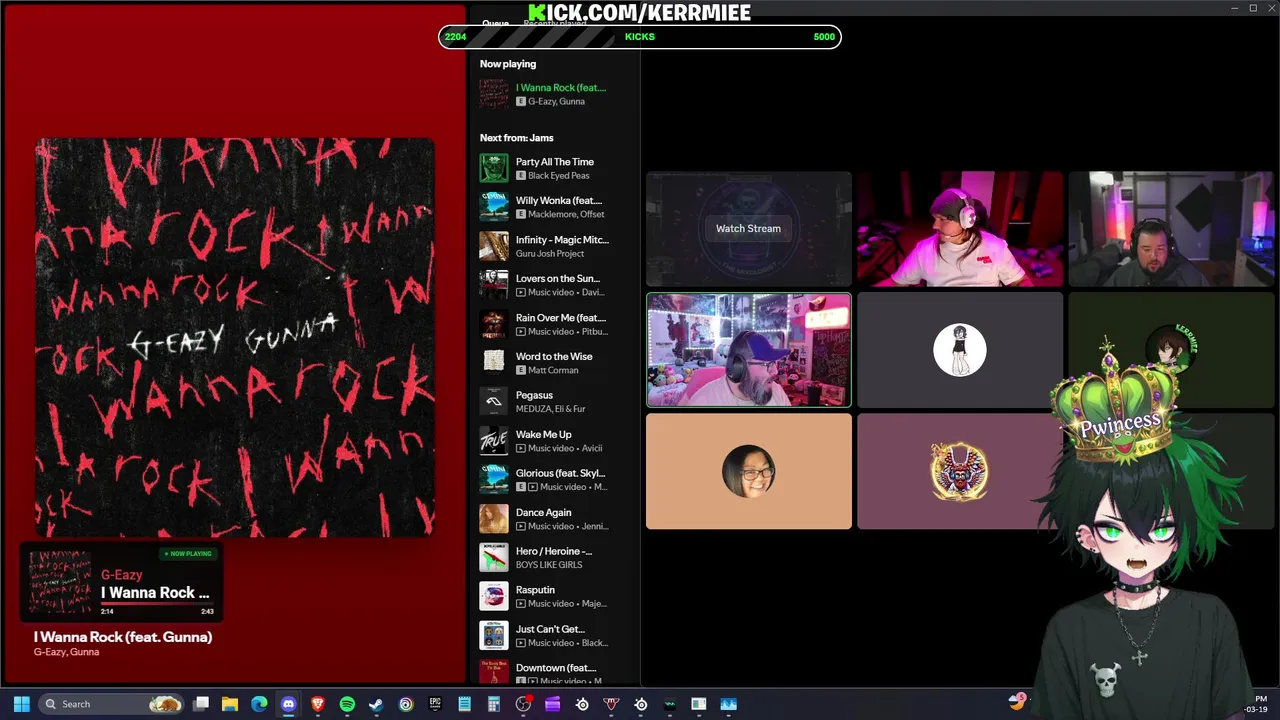Image resolution: width=1280 pixels, height=720 pixels.
Task: Click G-Eazy, Gunna under Now playing
Action: click(556, 101)
